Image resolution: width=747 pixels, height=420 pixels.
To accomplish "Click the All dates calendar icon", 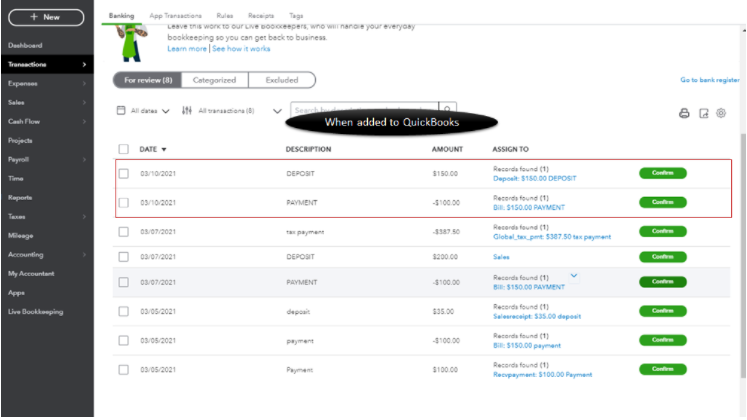I will [121, 110].
